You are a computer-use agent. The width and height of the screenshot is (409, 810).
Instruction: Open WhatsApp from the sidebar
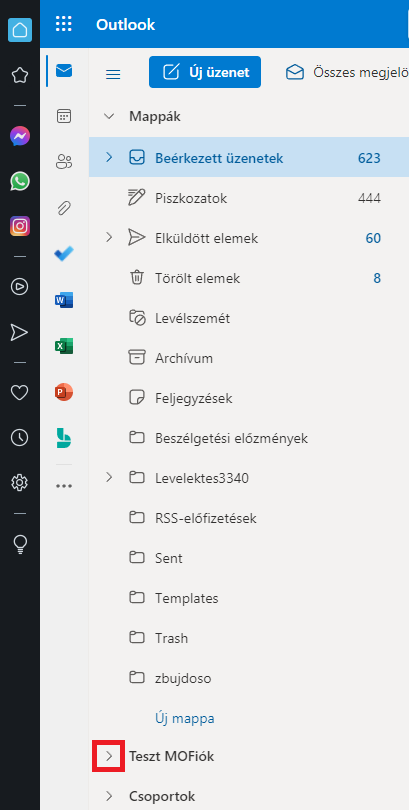pos(20,181)
